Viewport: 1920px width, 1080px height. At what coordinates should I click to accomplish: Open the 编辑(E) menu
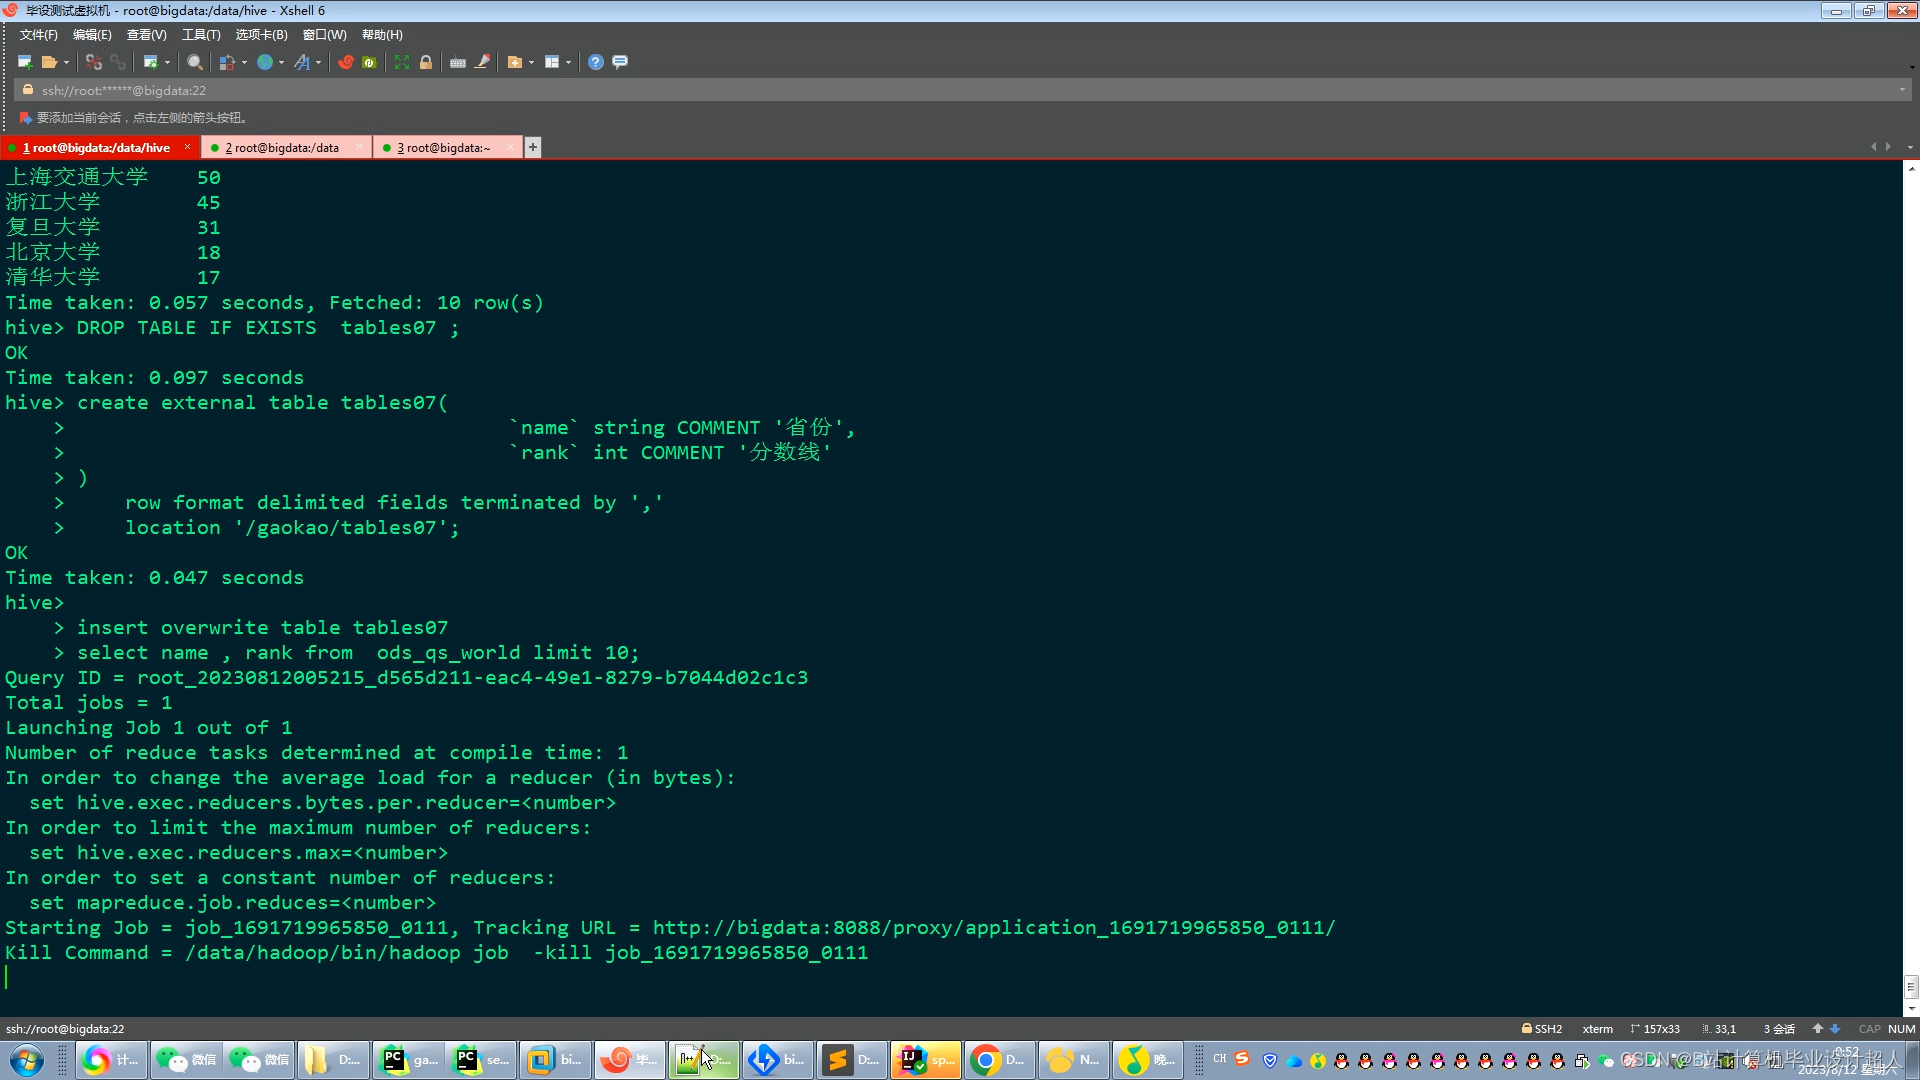(x=92, y=35)
